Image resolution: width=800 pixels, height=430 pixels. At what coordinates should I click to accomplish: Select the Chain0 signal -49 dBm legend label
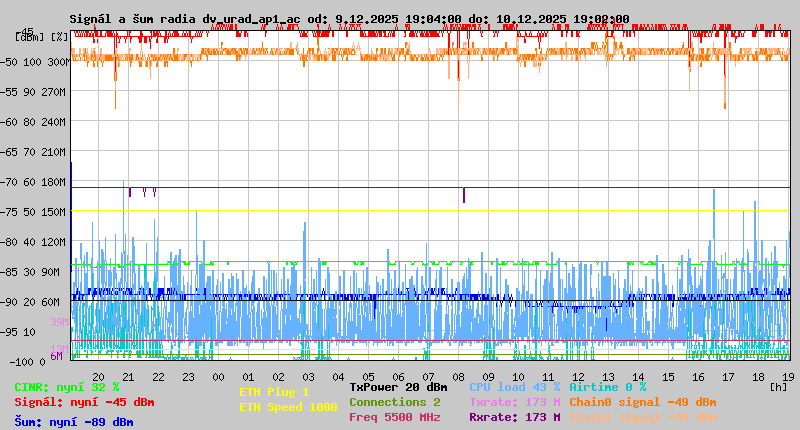(x=642, y=402)
